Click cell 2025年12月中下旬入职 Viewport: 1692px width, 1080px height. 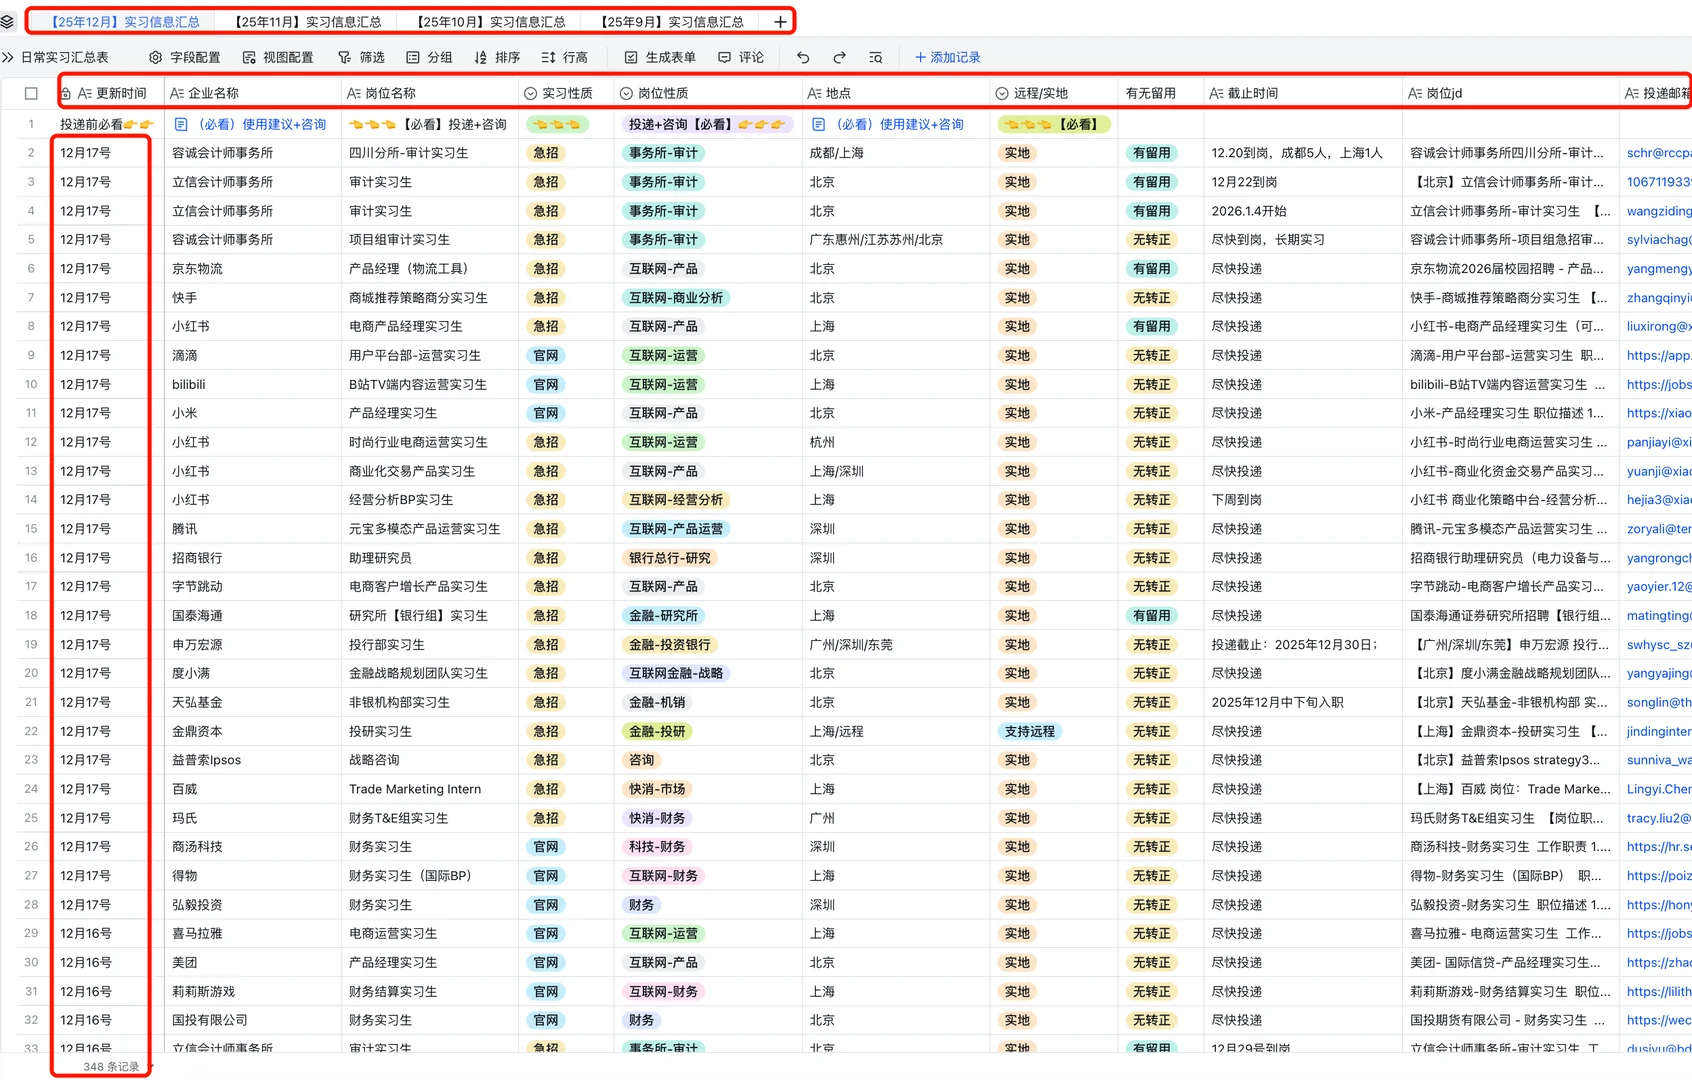(x=1303, y=702)
